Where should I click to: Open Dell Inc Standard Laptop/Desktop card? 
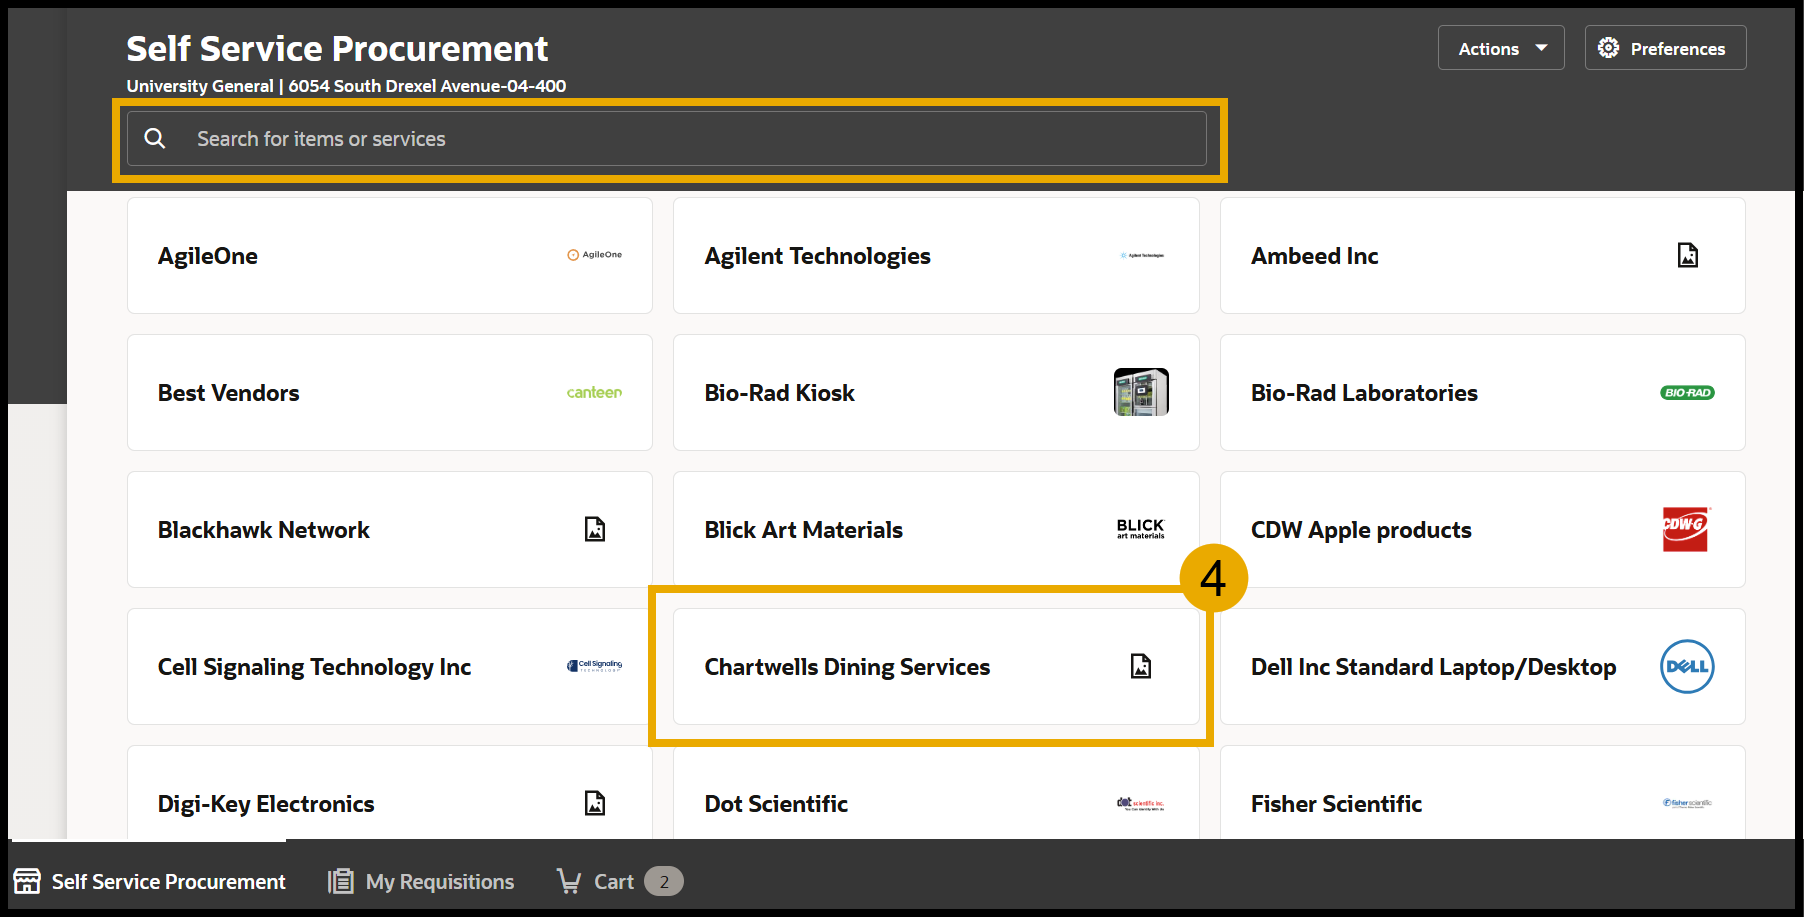click(x=1483, y=666)
